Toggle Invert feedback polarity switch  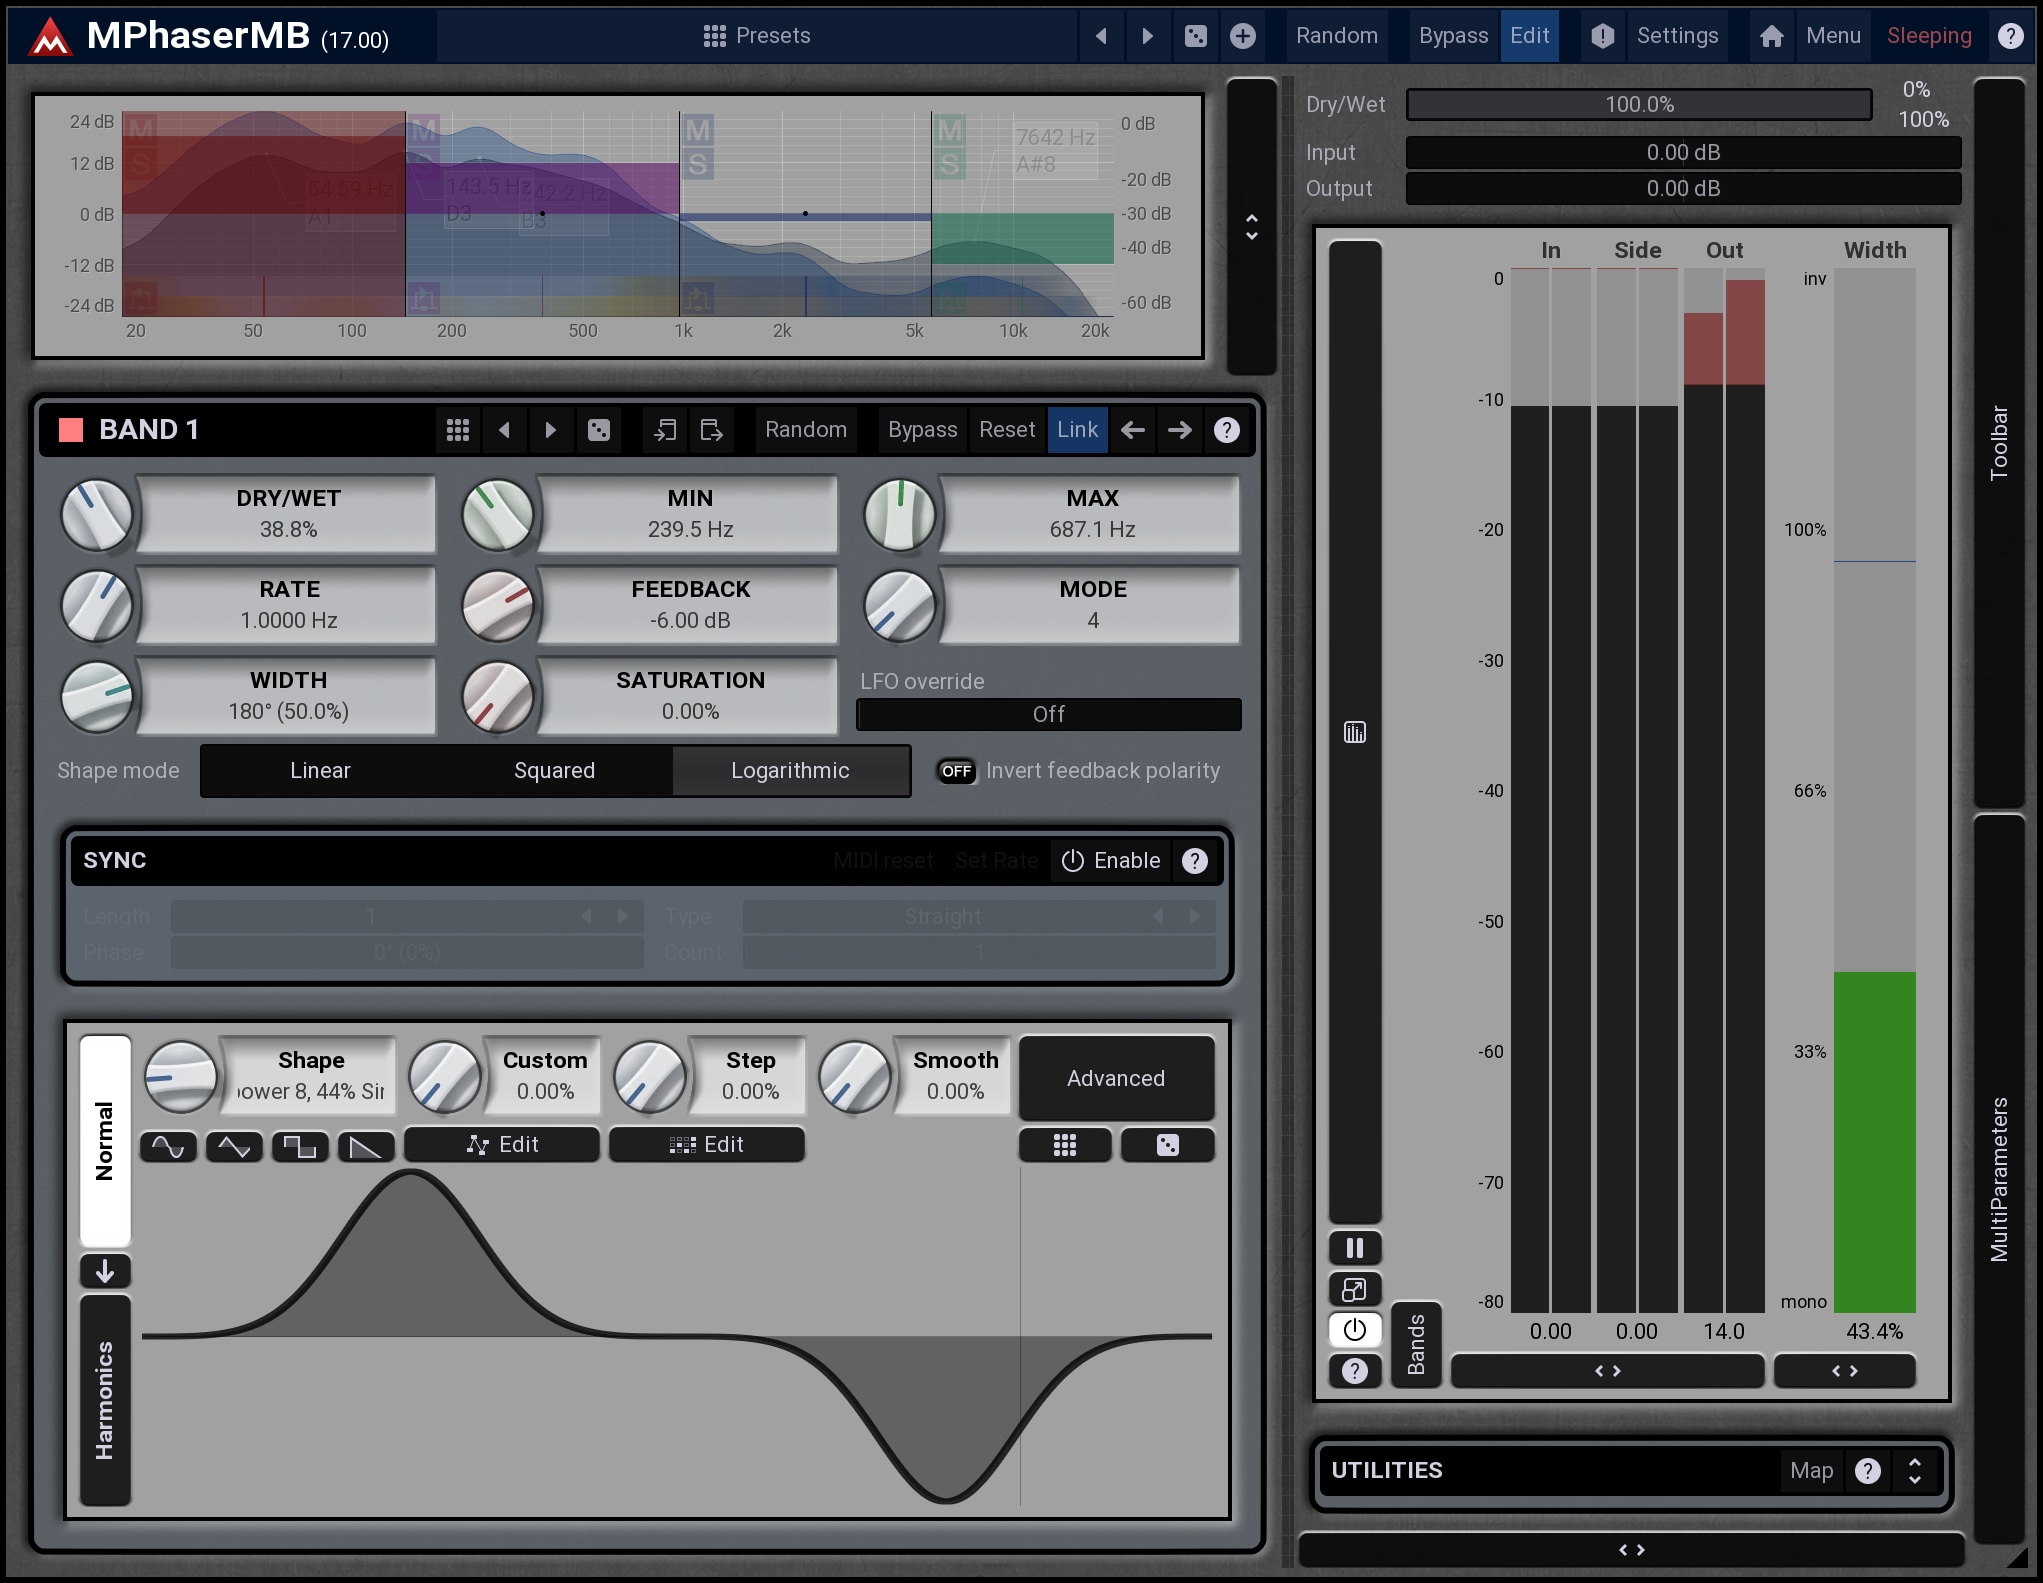(956, 771)
